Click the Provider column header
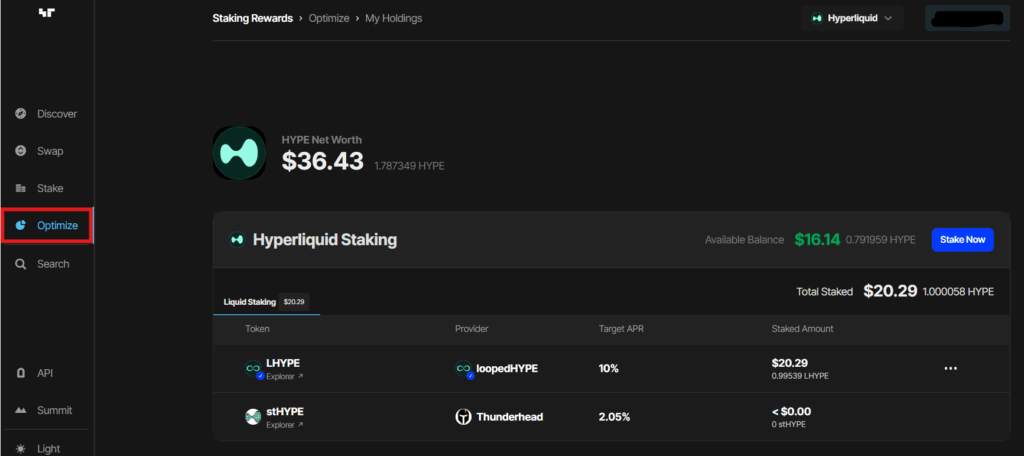1024x456 pixels. (472, 329)
